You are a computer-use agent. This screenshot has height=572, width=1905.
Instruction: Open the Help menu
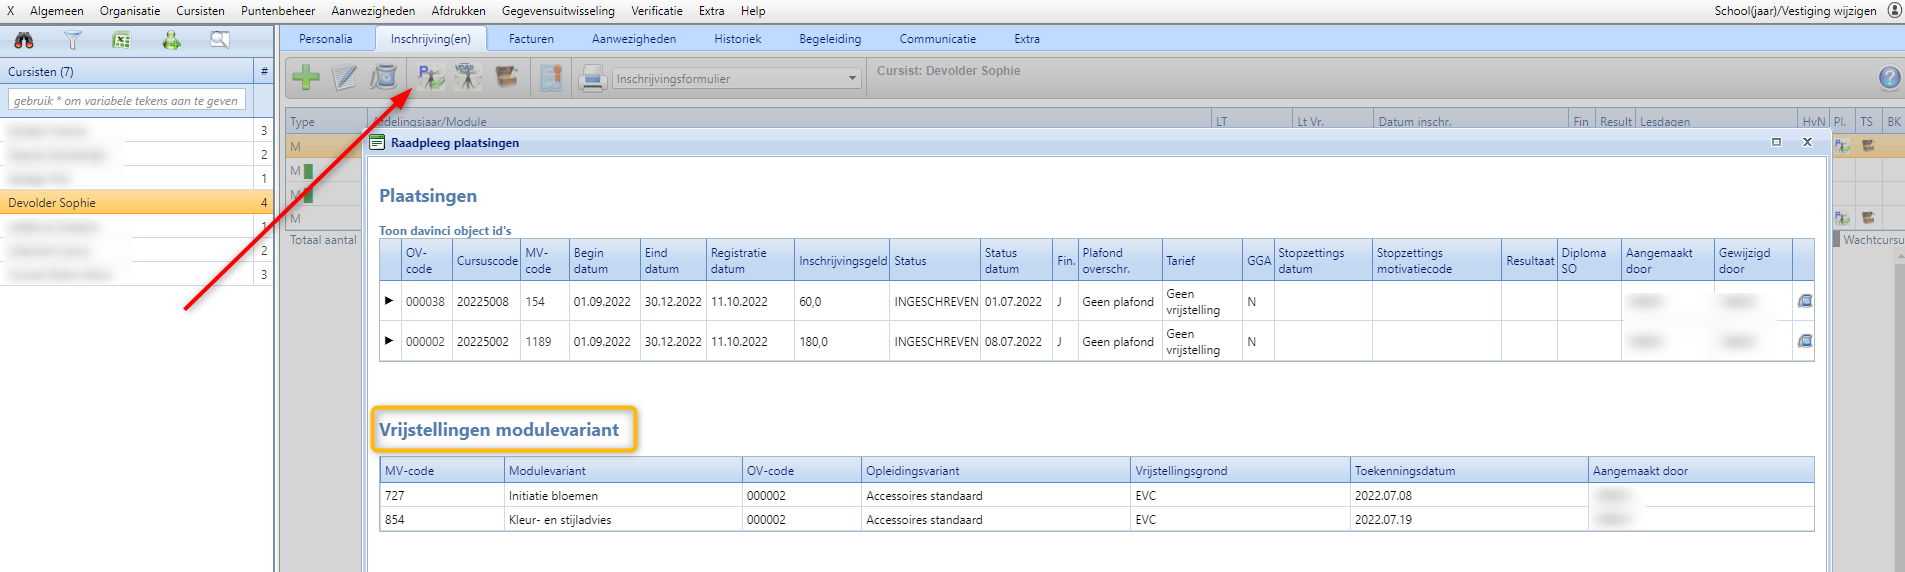pos(753,11)
